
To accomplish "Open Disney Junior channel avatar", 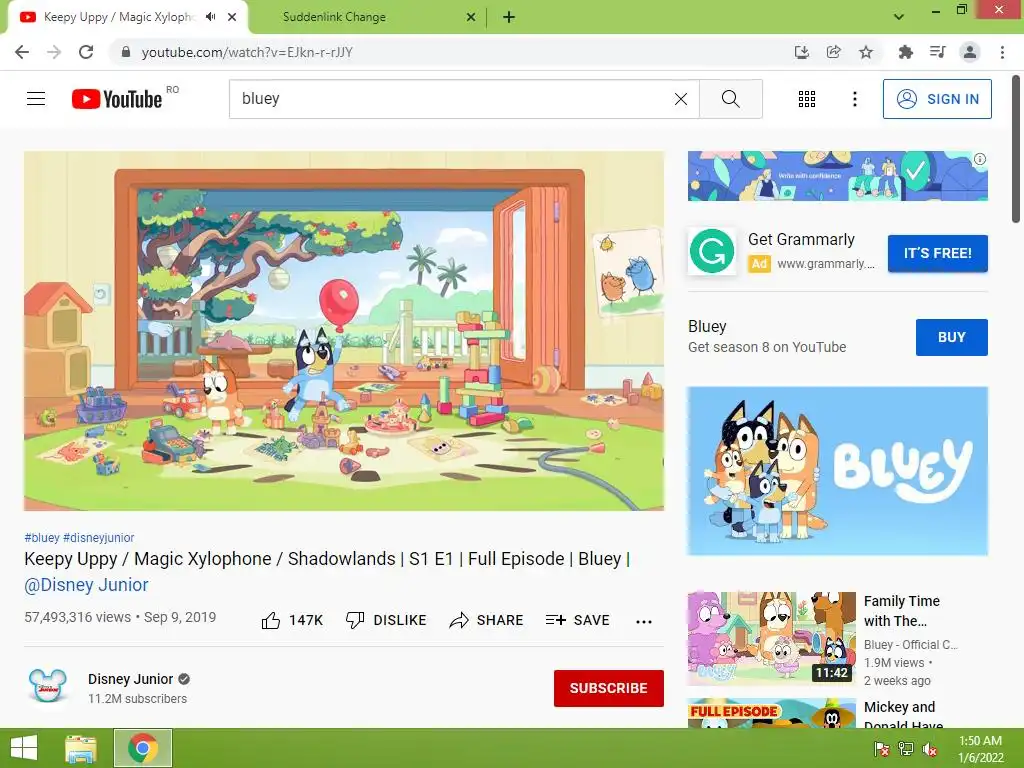I will (48, 686).
